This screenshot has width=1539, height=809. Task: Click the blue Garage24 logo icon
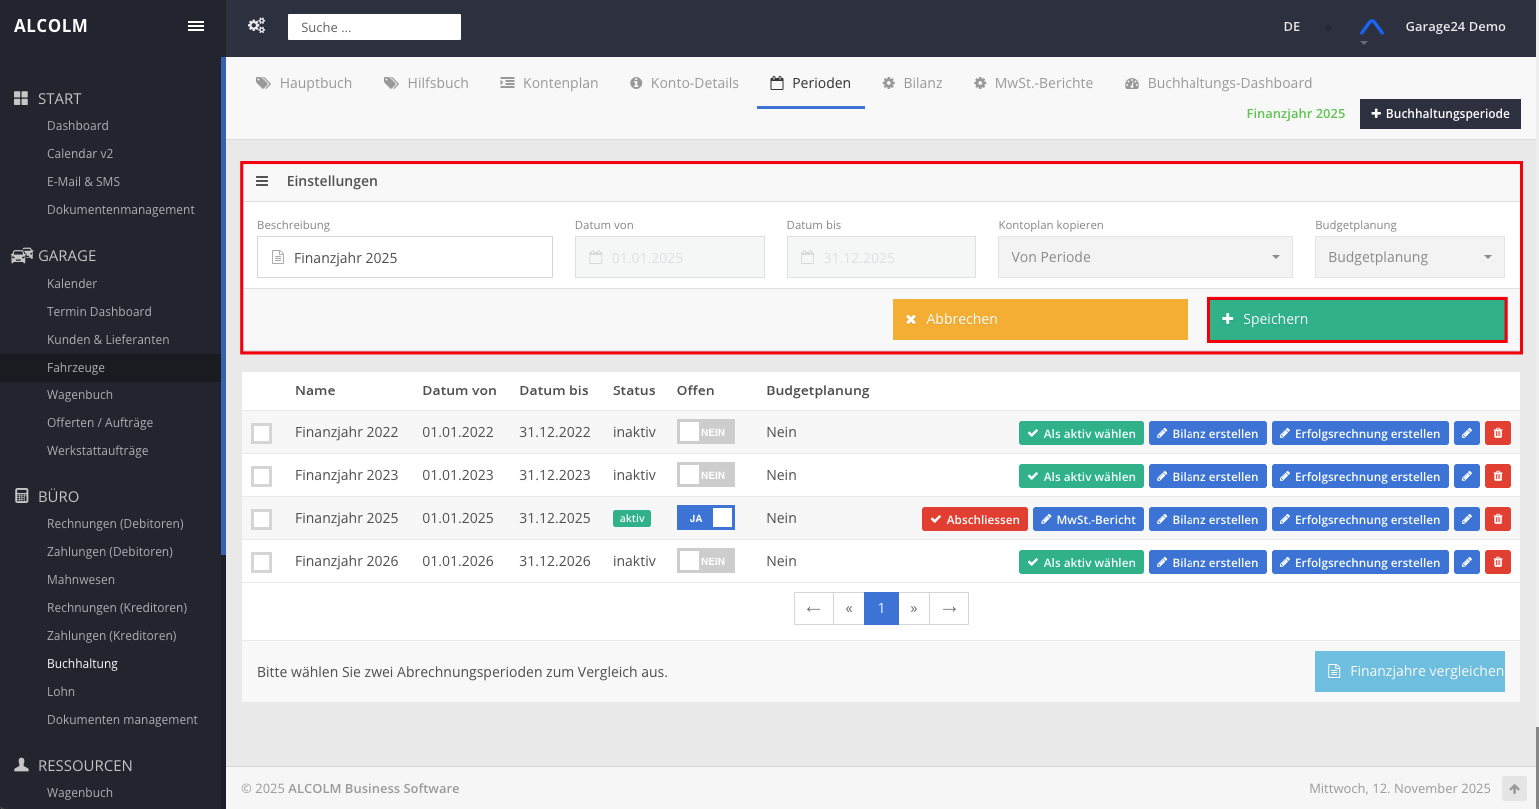tap(1371, 27)
